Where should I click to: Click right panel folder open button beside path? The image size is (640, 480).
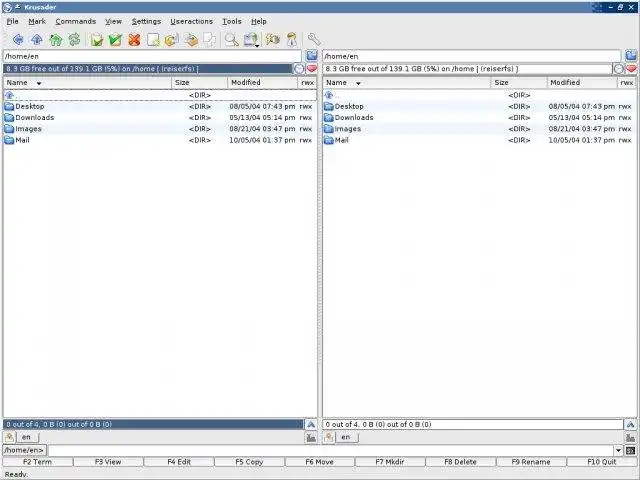(x=631, y=56)
